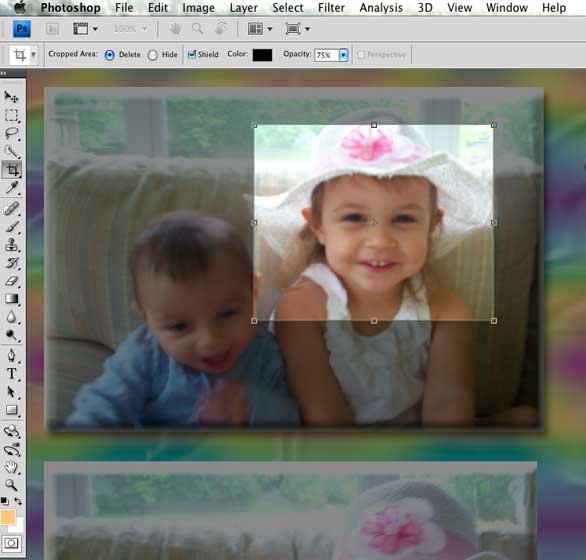Open the Analysis menu
586x560 pixels.
tap(381, 7)
